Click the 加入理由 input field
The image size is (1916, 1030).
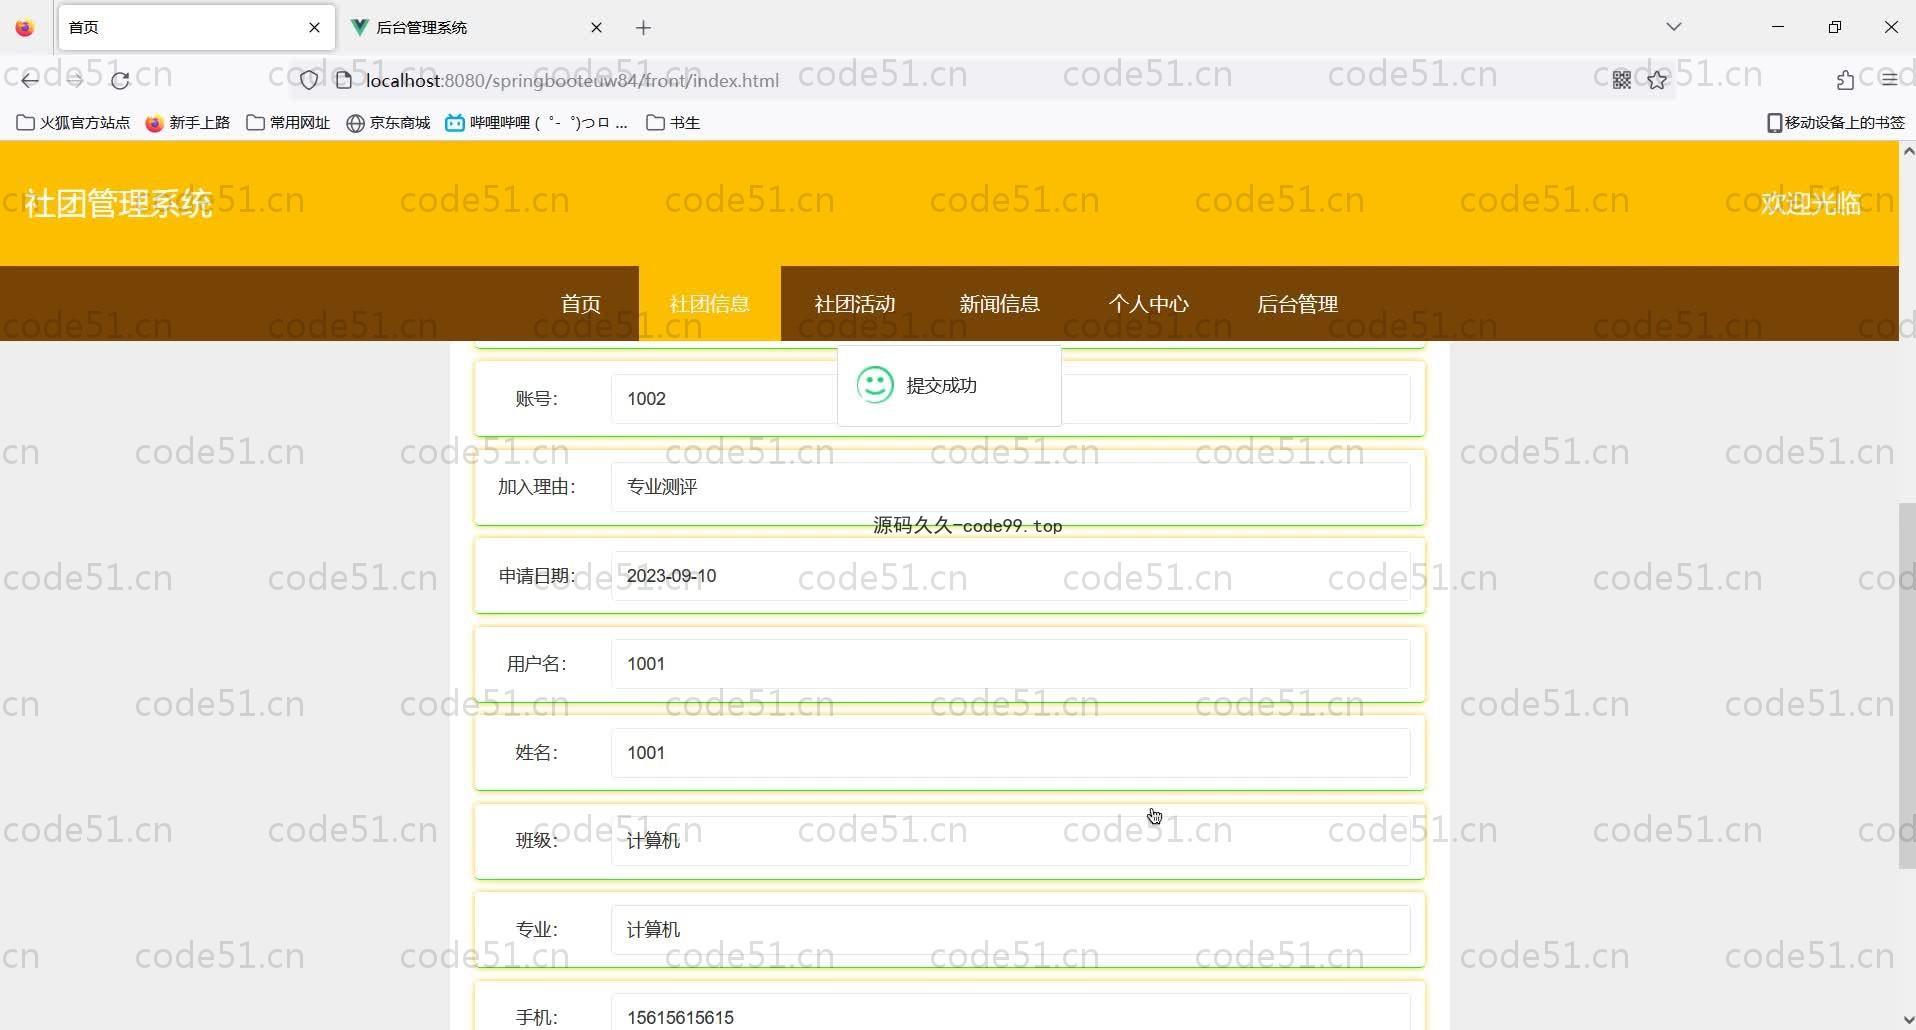point(1010,487)
